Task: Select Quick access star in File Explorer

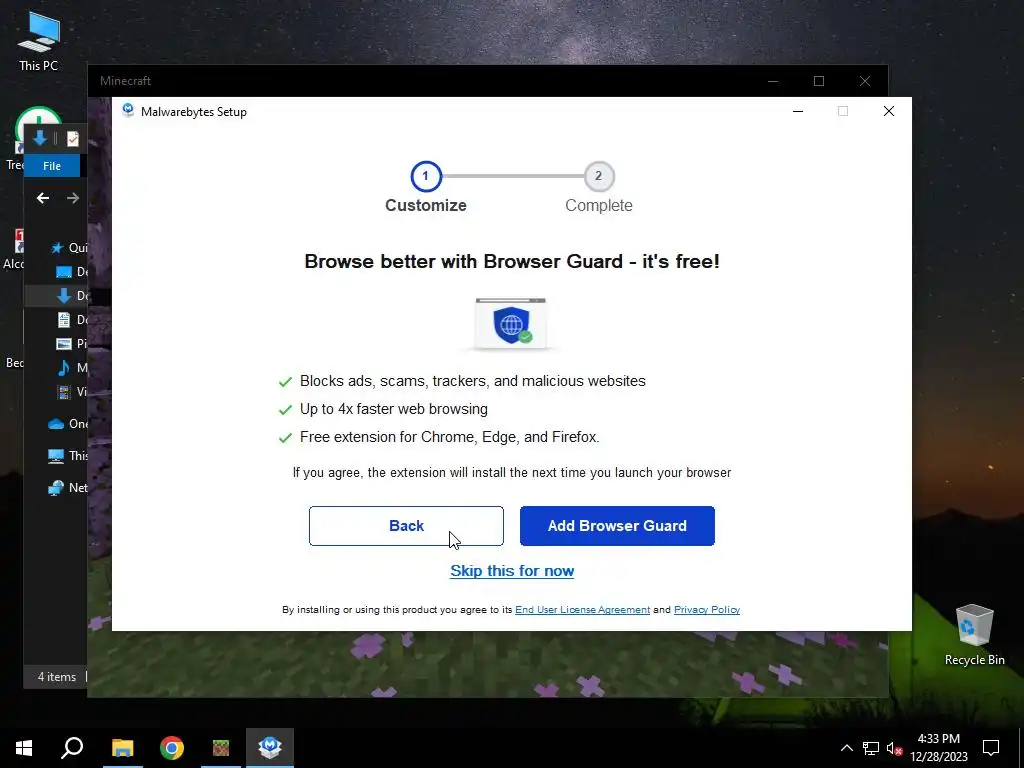Action: [x=57, y=248]
